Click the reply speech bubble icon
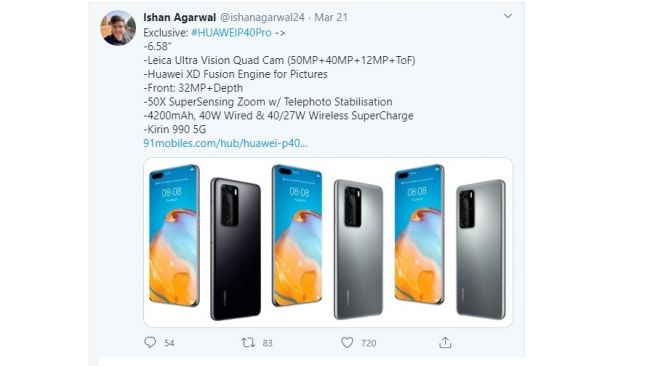 [150, 342]
